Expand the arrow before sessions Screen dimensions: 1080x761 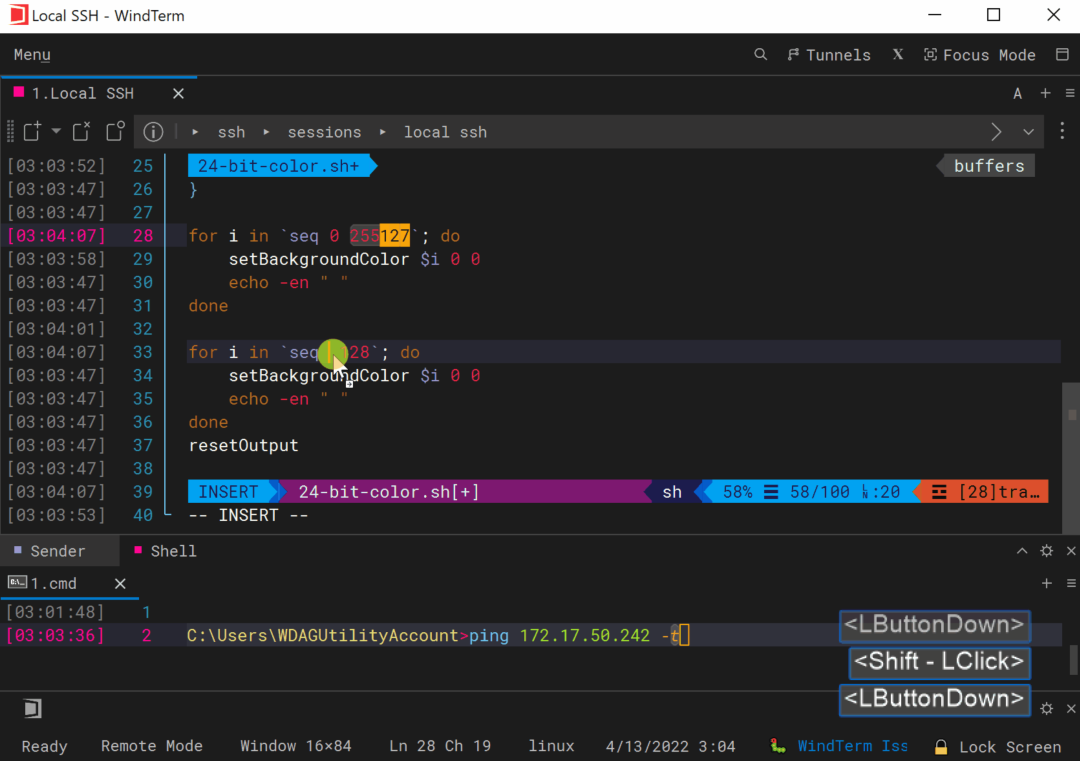tap(267, 132)
